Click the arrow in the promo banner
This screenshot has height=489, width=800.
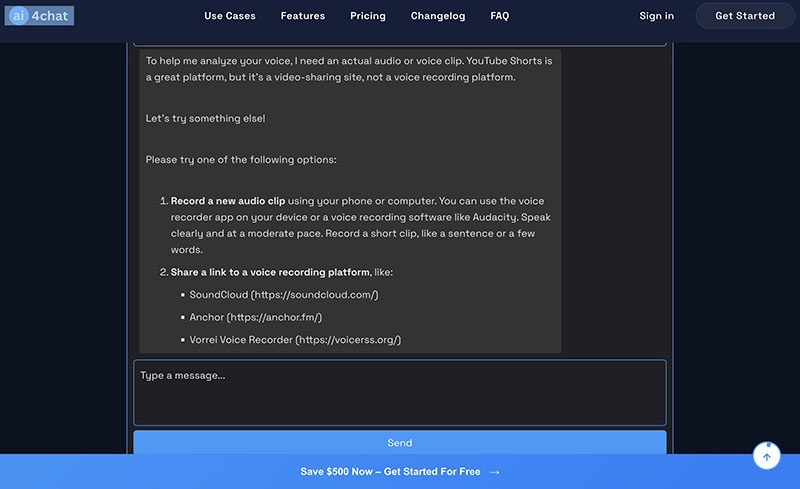coord(495,472)
